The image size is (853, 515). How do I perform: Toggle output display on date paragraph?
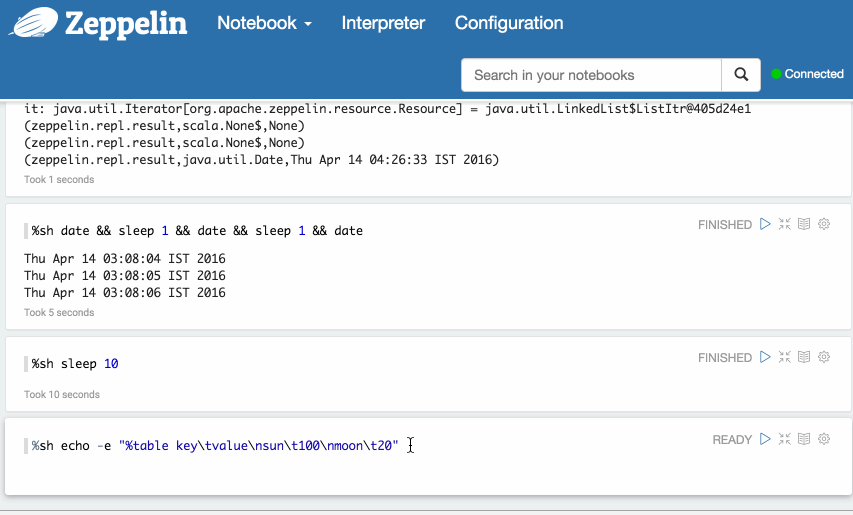click(x=804, y=225)
